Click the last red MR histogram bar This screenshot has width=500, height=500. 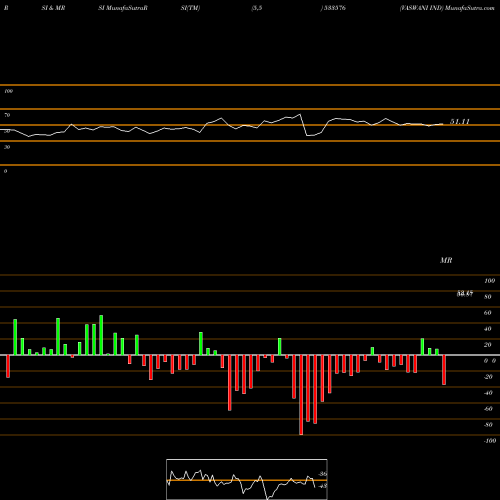444,370
